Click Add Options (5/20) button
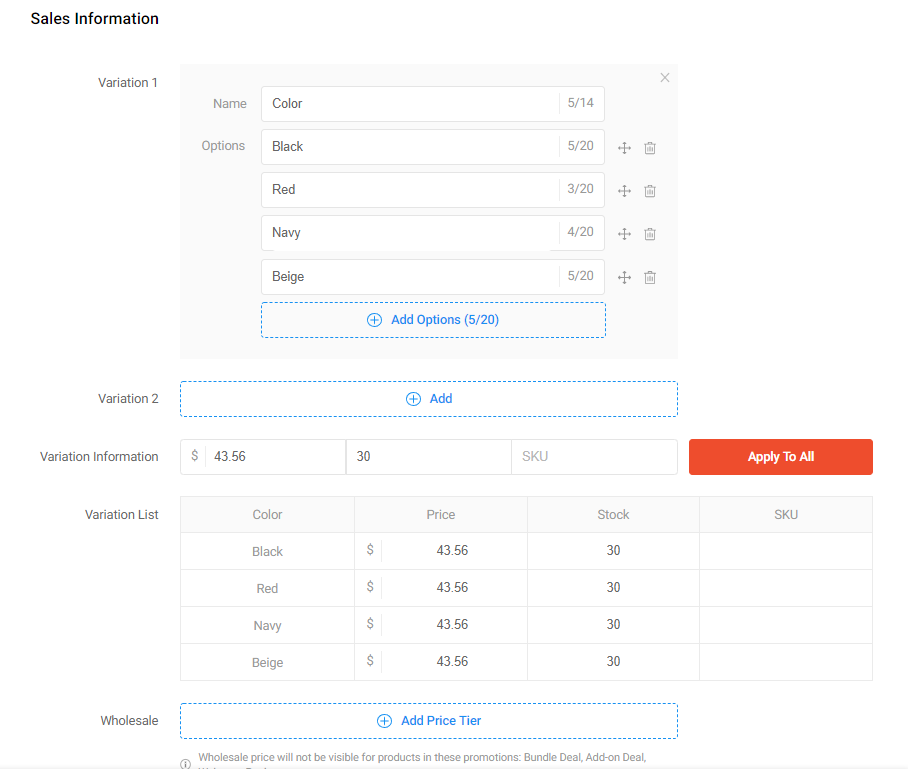The width and height of the screenshot is (908, 769). [433, 320]
